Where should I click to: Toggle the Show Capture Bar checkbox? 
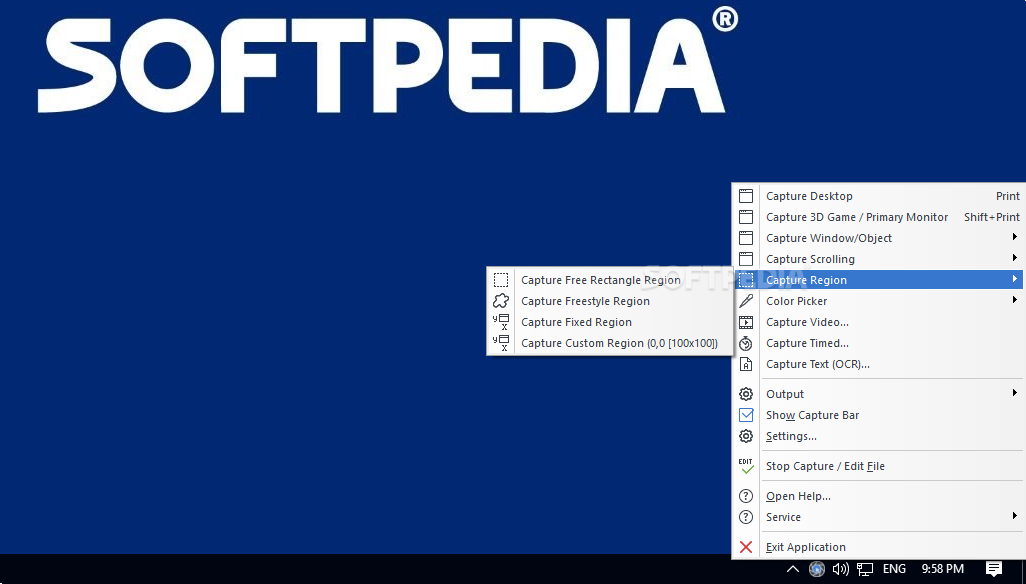[x=746, y=415]
